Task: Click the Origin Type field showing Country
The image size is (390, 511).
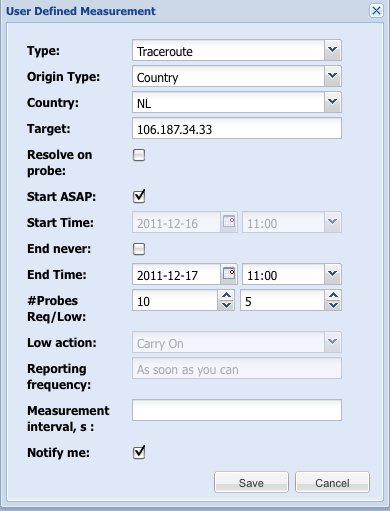Action: tap(228, 76)
